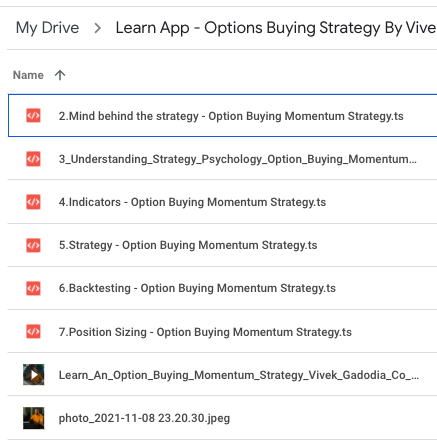437x441 pixels.
Task: Select 5.Strategy - Option Buying Momentum Strategy.ts
Action: pyautogui.click(x=188, y=245)
